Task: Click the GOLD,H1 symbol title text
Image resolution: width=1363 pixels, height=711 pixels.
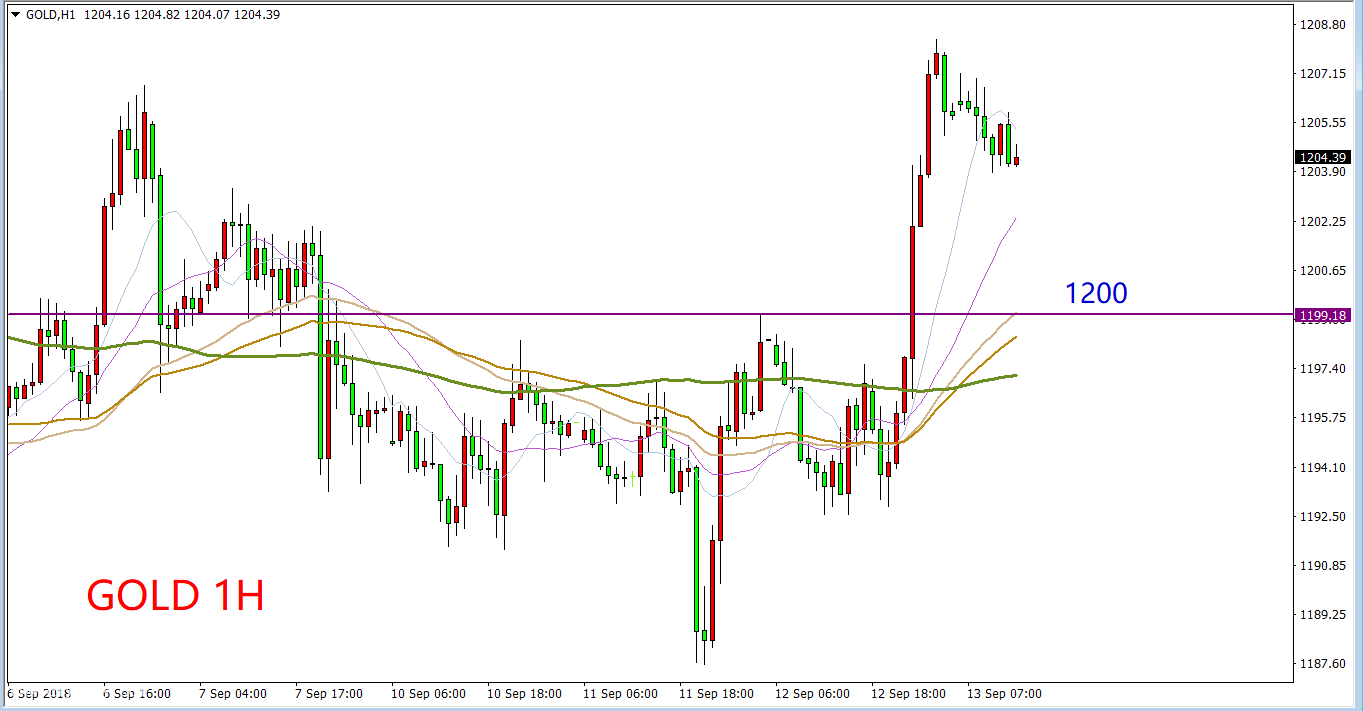Action: pyautogui.click(x=49, y=15)
